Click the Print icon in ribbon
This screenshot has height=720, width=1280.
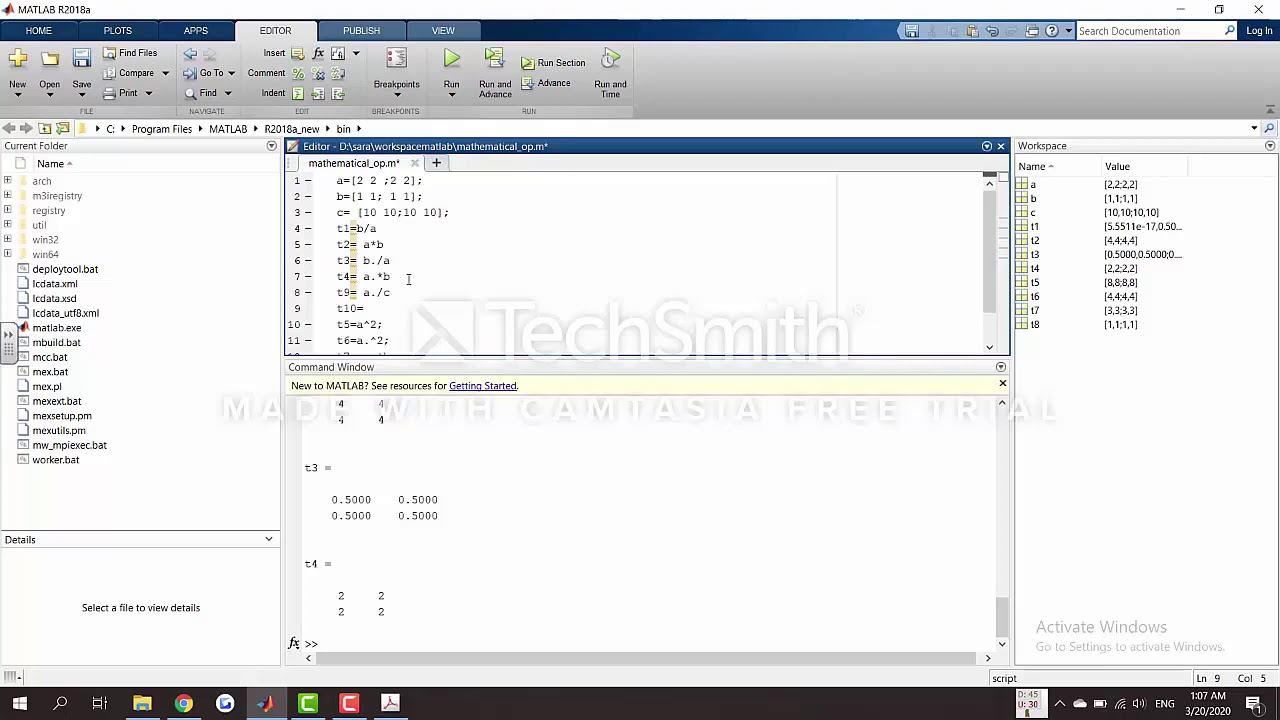110,93
